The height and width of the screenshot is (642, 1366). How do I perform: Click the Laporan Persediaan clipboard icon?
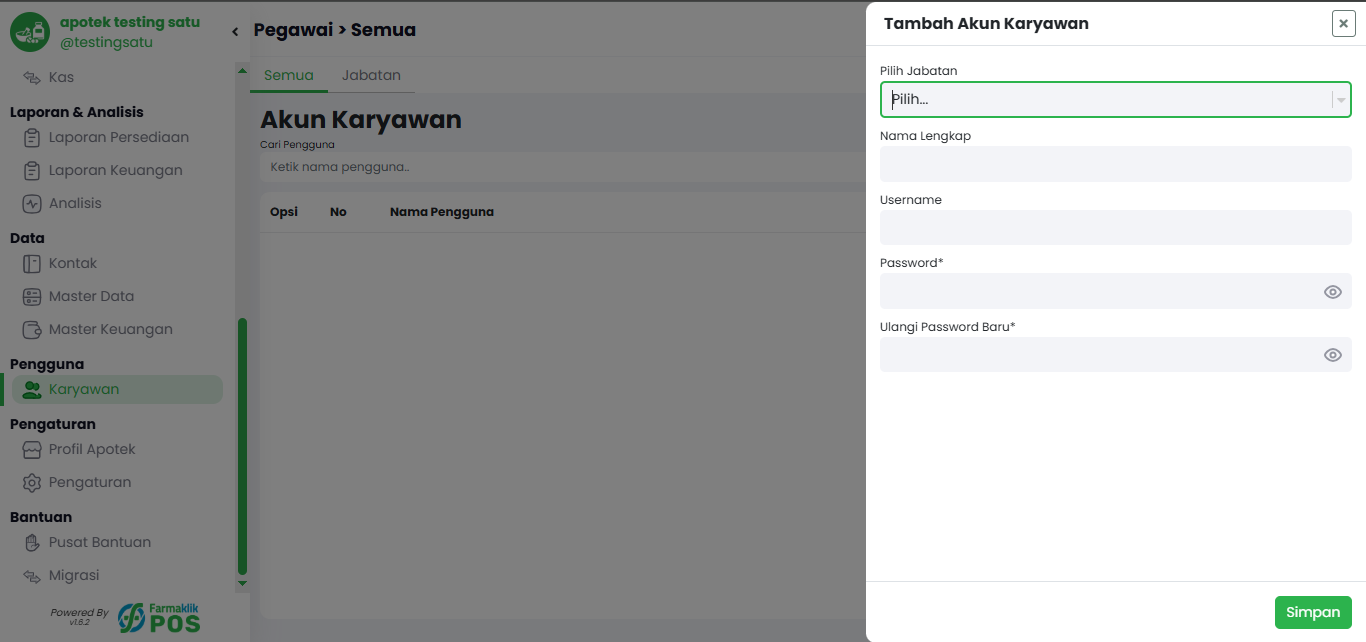click(x=32, y=137)
